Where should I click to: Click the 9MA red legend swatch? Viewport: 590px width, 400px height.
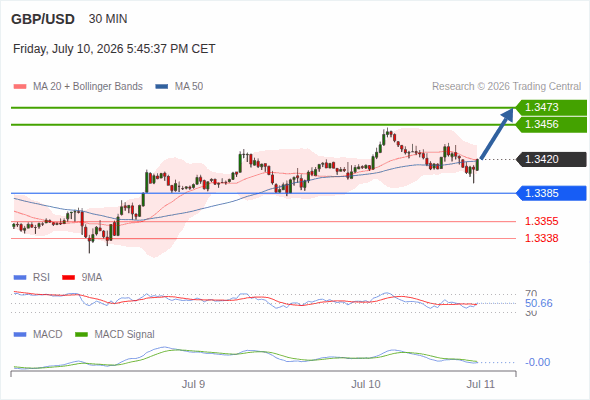point(68,278)
